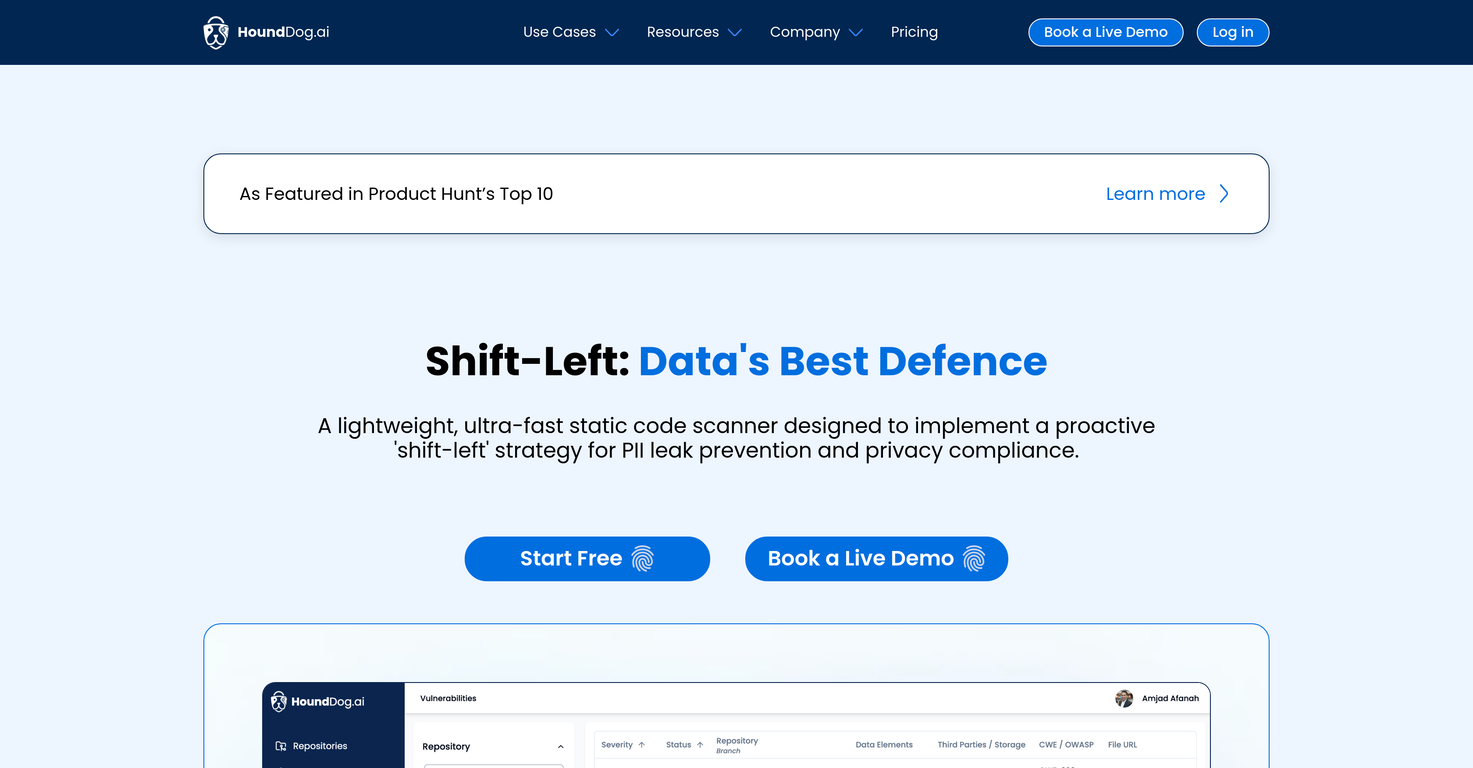This screenshot has width=1473, height=768.
Task: Collapse the Repository filter panel
Action: coord(560,747)
